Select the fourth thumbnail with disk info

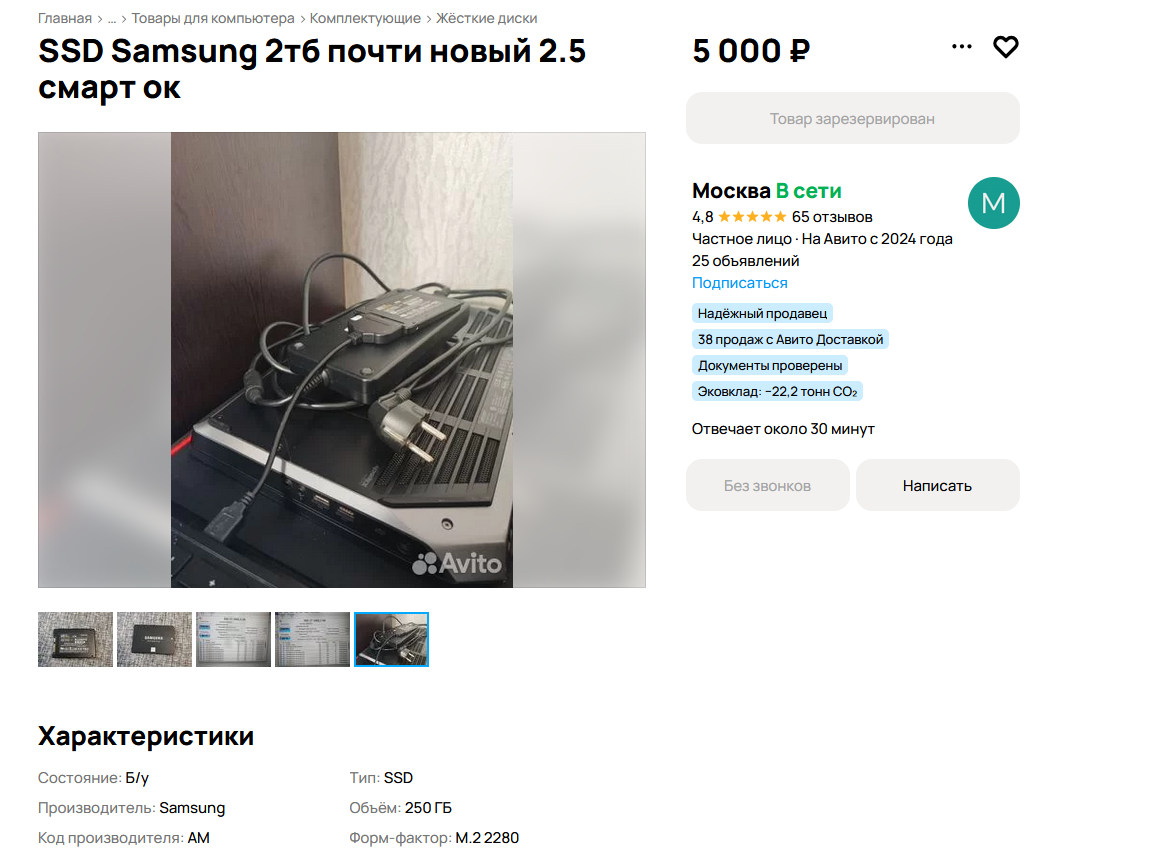[x=312, y=639]
